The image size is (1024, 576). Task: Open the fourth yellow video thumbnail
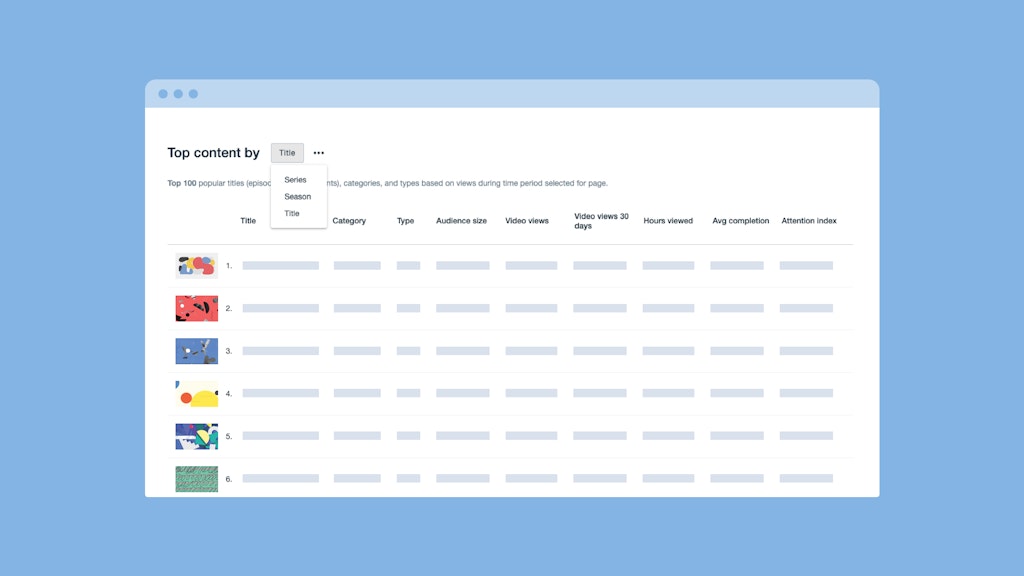click(x=197, y=394)
